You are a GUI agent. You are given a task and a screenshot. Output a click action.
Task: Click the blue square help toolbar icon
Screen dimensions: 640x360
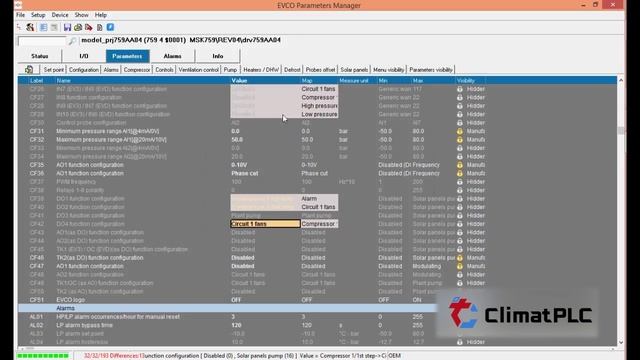110,27
